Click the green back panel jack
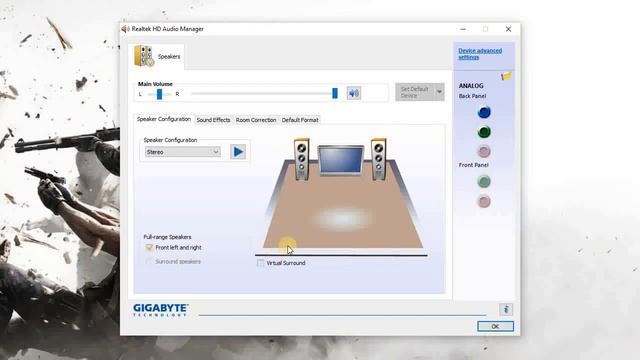Viewport: 640px width, 360px height. click(484, 132)
